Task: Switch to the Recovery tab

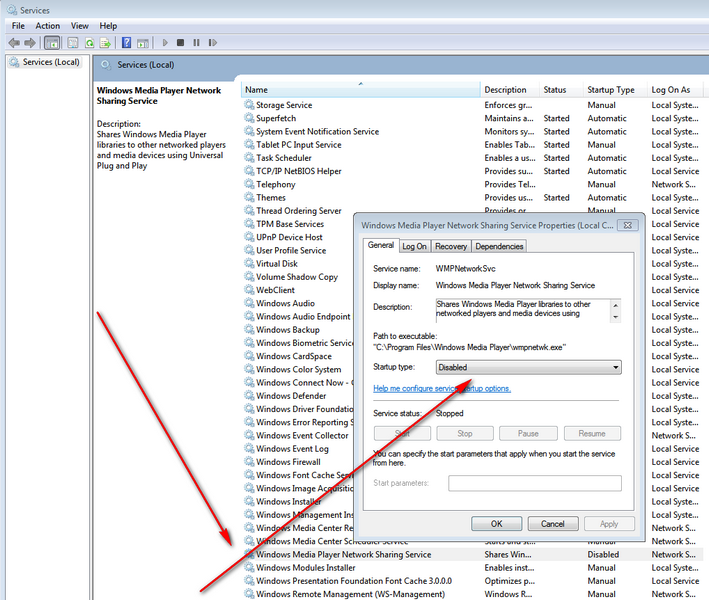Action: tap(451, 246)
